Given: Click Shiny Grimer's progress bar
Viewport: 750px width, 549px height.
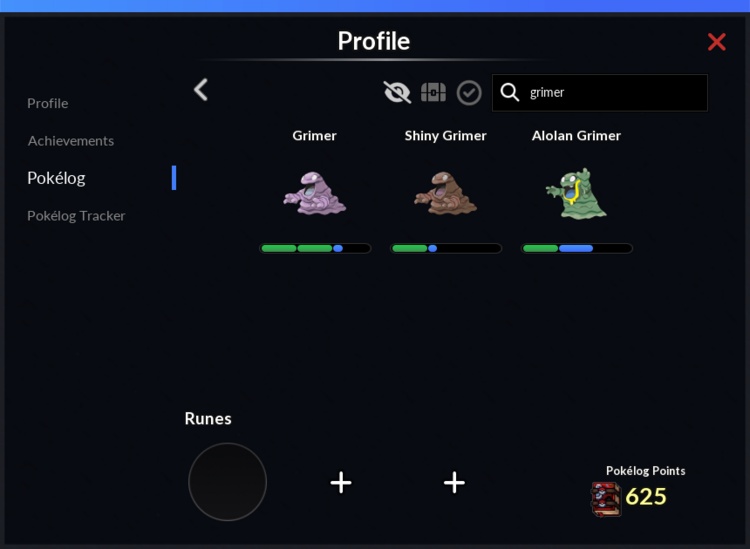Looking at the screenshot, I should pyautogui.click(x=446, y=248).
